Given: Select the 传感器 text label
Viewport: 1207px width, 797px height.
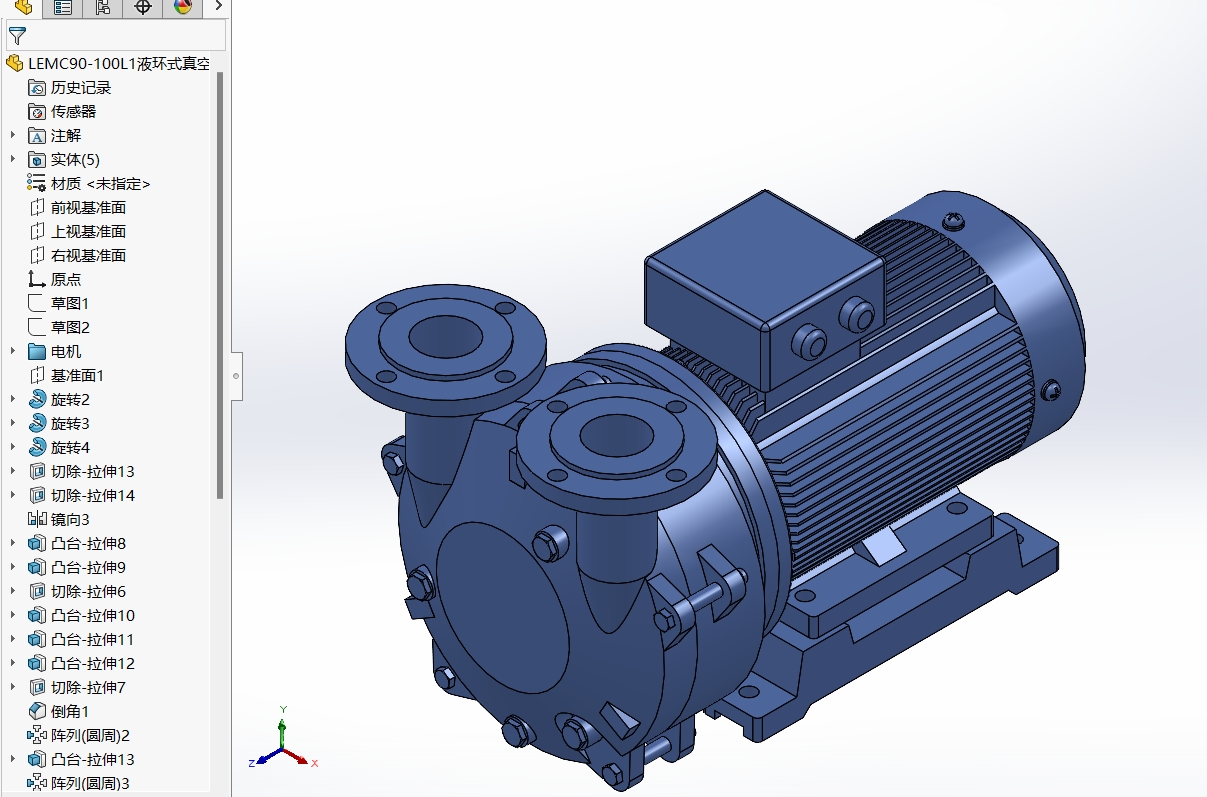Looking at the screenshot, I should coord(74,111).
